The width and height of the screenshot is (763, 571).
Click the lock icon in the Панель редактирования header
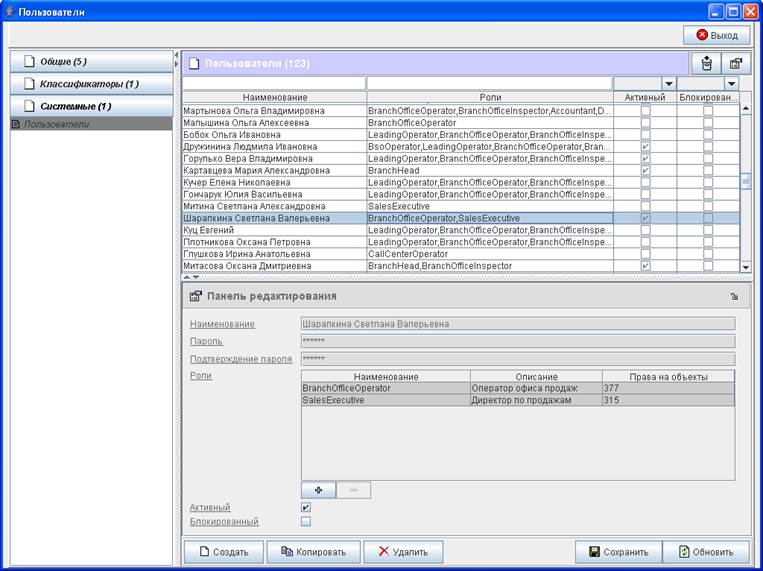734,297
